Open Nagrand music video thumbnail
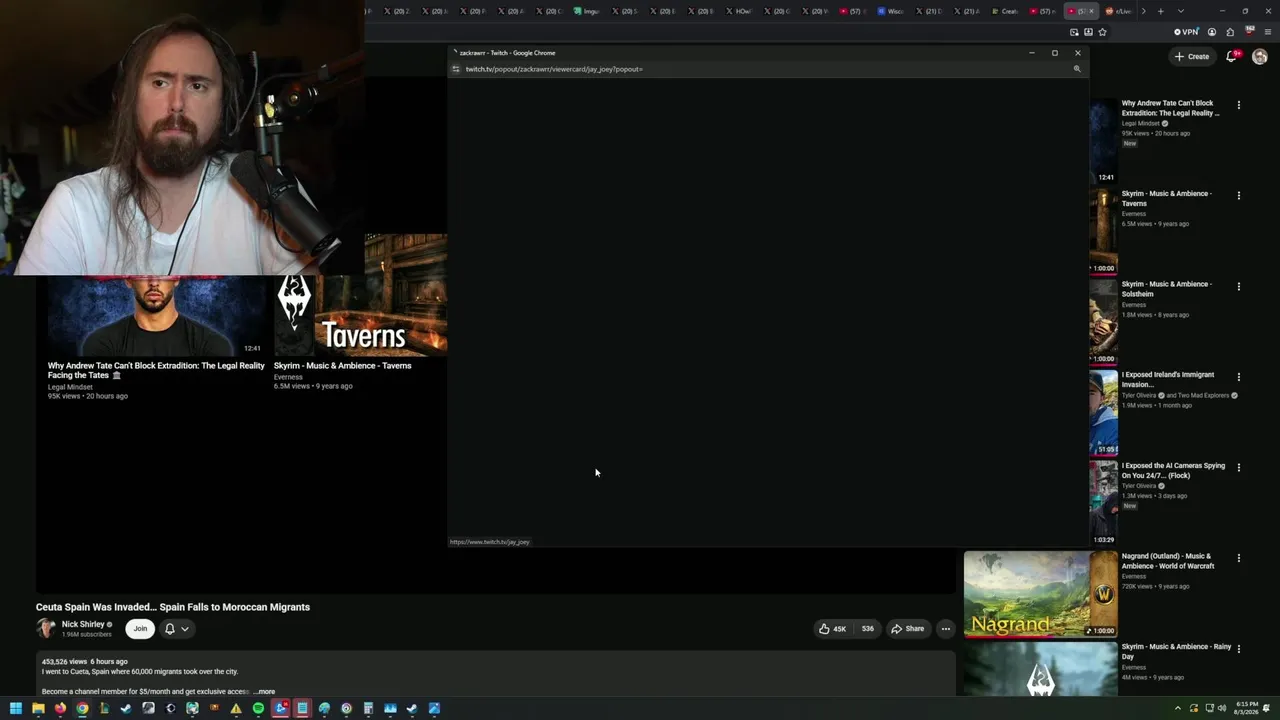The width and height of the screenshot is (1280, 720). (x=1041, y=594)
